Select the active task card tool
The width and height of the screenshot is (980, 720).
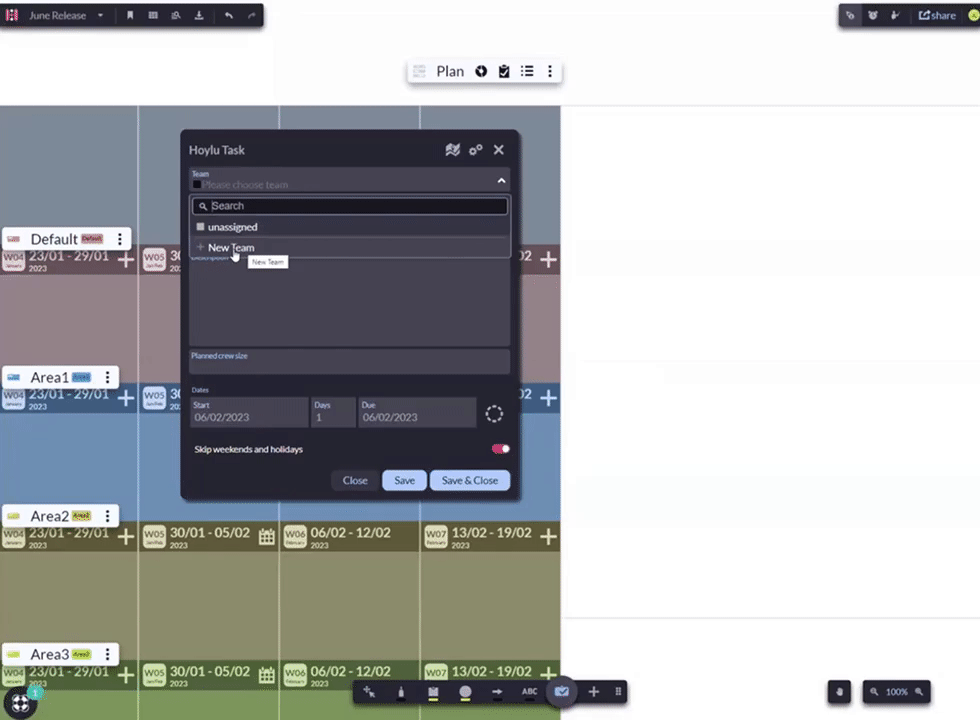pyautogui.click(x=561, y=692)
